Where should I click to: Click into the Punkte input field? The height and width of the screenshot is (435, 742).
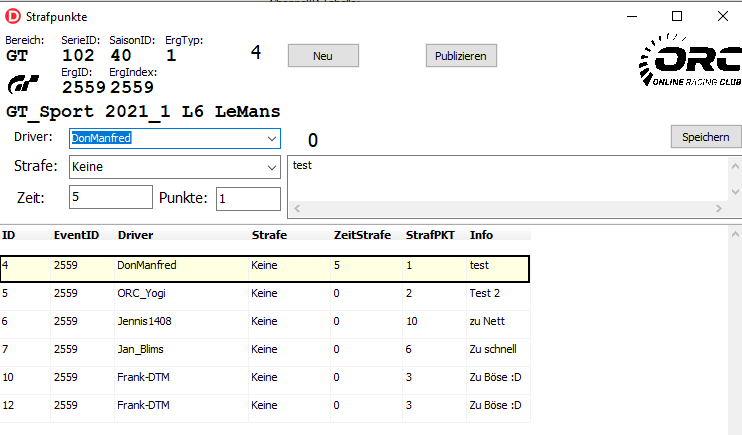248,198
